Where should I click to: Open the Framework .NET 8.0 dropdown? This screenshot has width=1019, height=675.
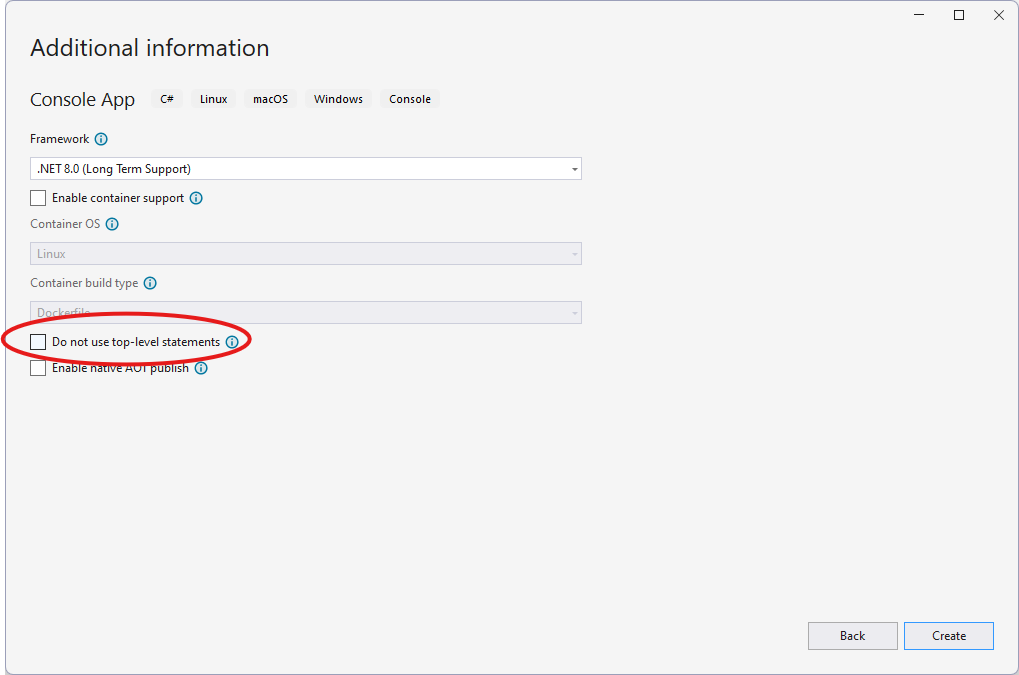[x=305, y=169]
